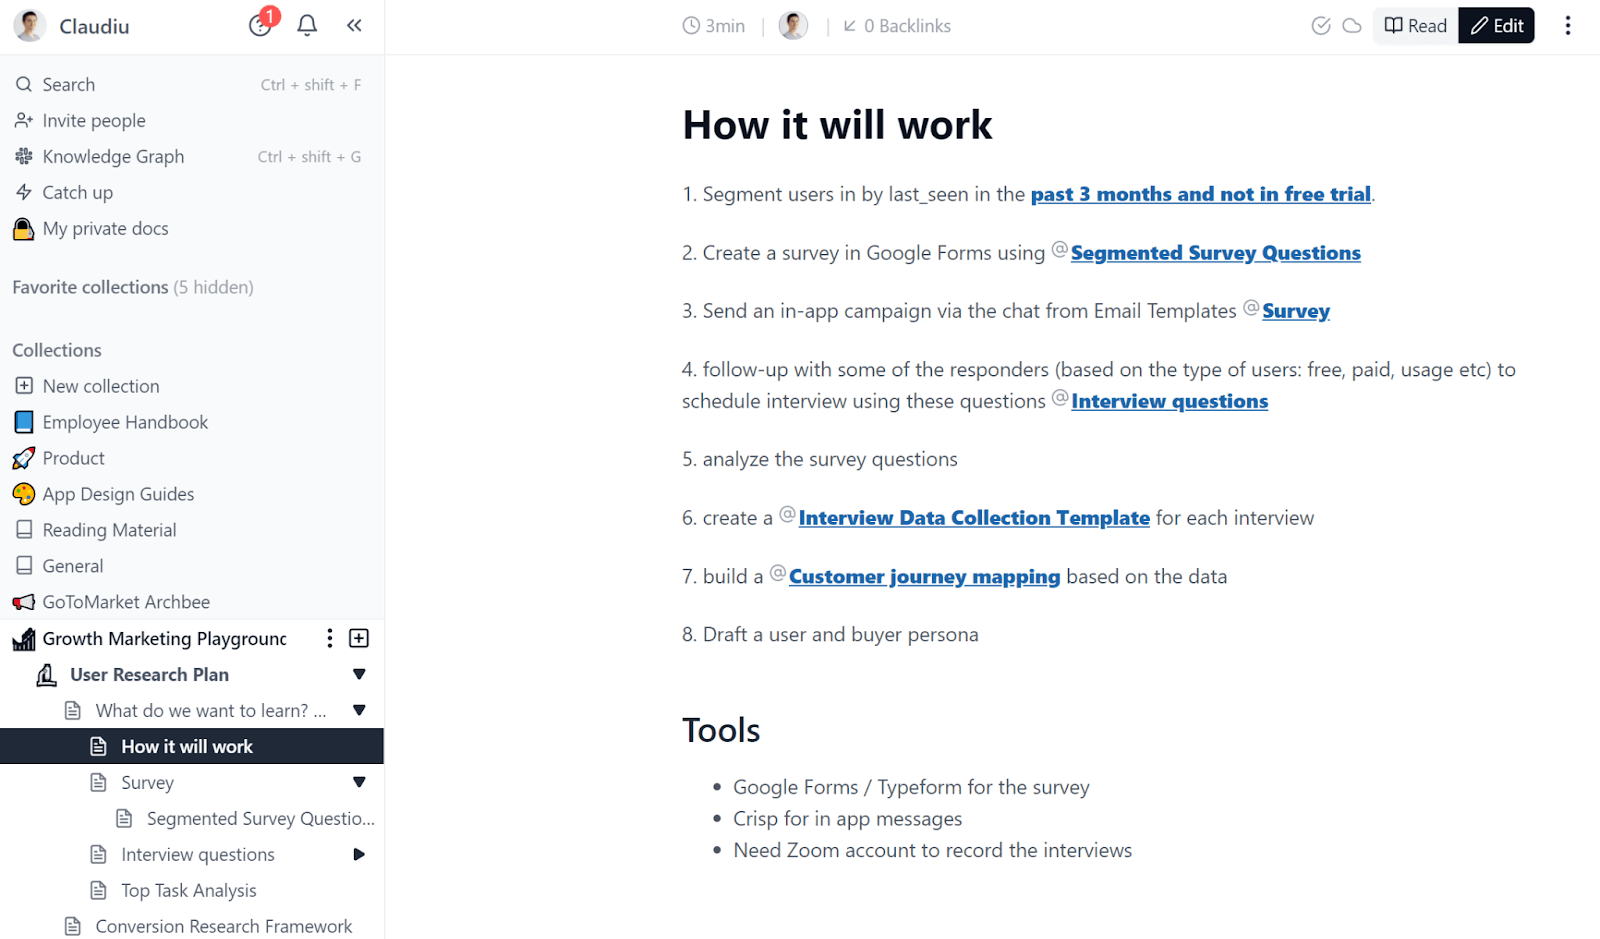Open Knowledge Graph from the sidebar
Viewport: 1600px width, 939px height.
click(113, 157)
